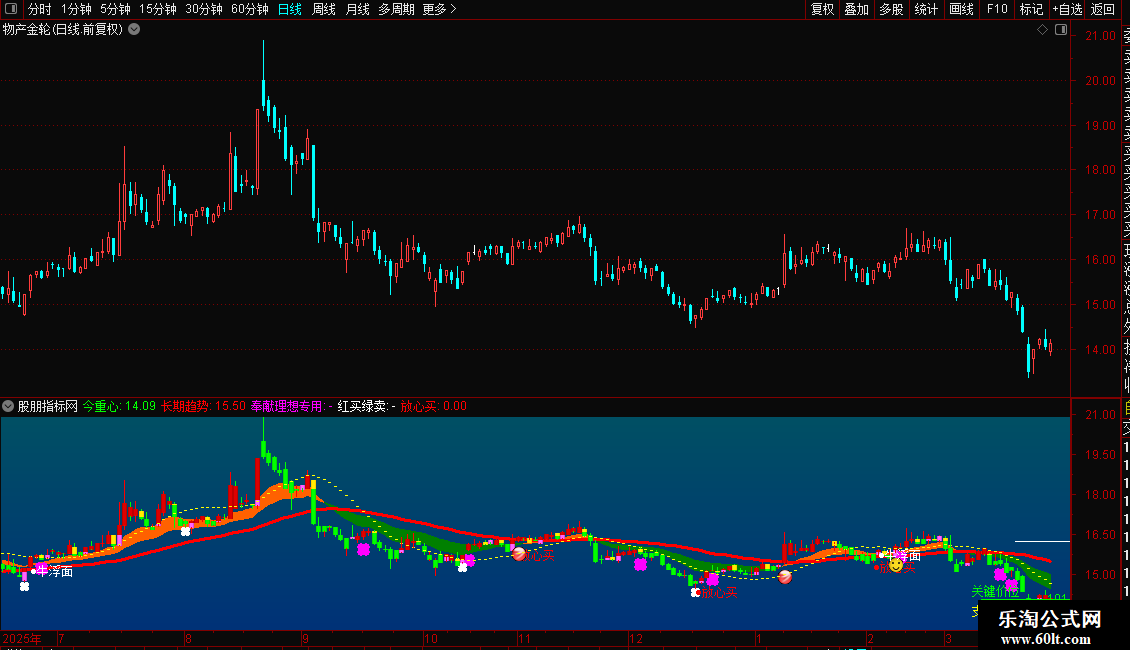Click the 21.00 label on main price axis
The width and height of the screenshot is (1130, 650).
pyautogui.click(x=1100, y=36)
